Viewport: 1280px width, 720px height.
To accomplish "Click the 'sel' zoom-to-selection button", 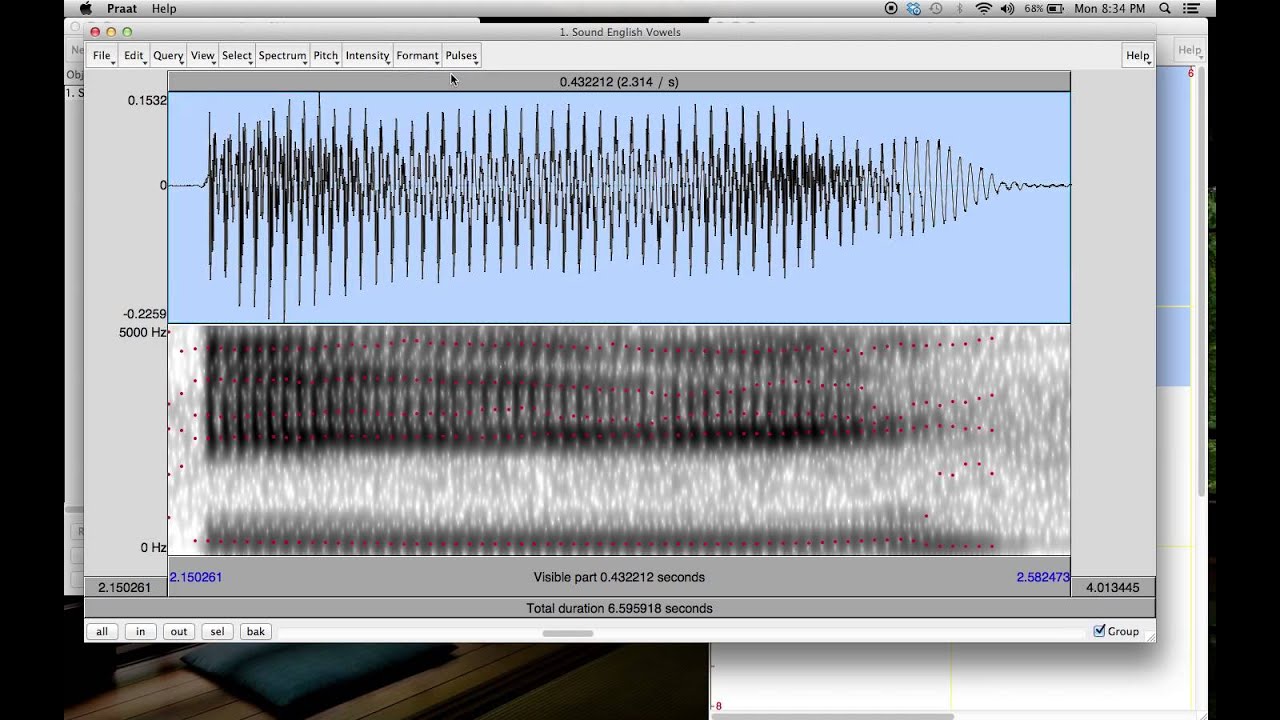I will point(217,631).
